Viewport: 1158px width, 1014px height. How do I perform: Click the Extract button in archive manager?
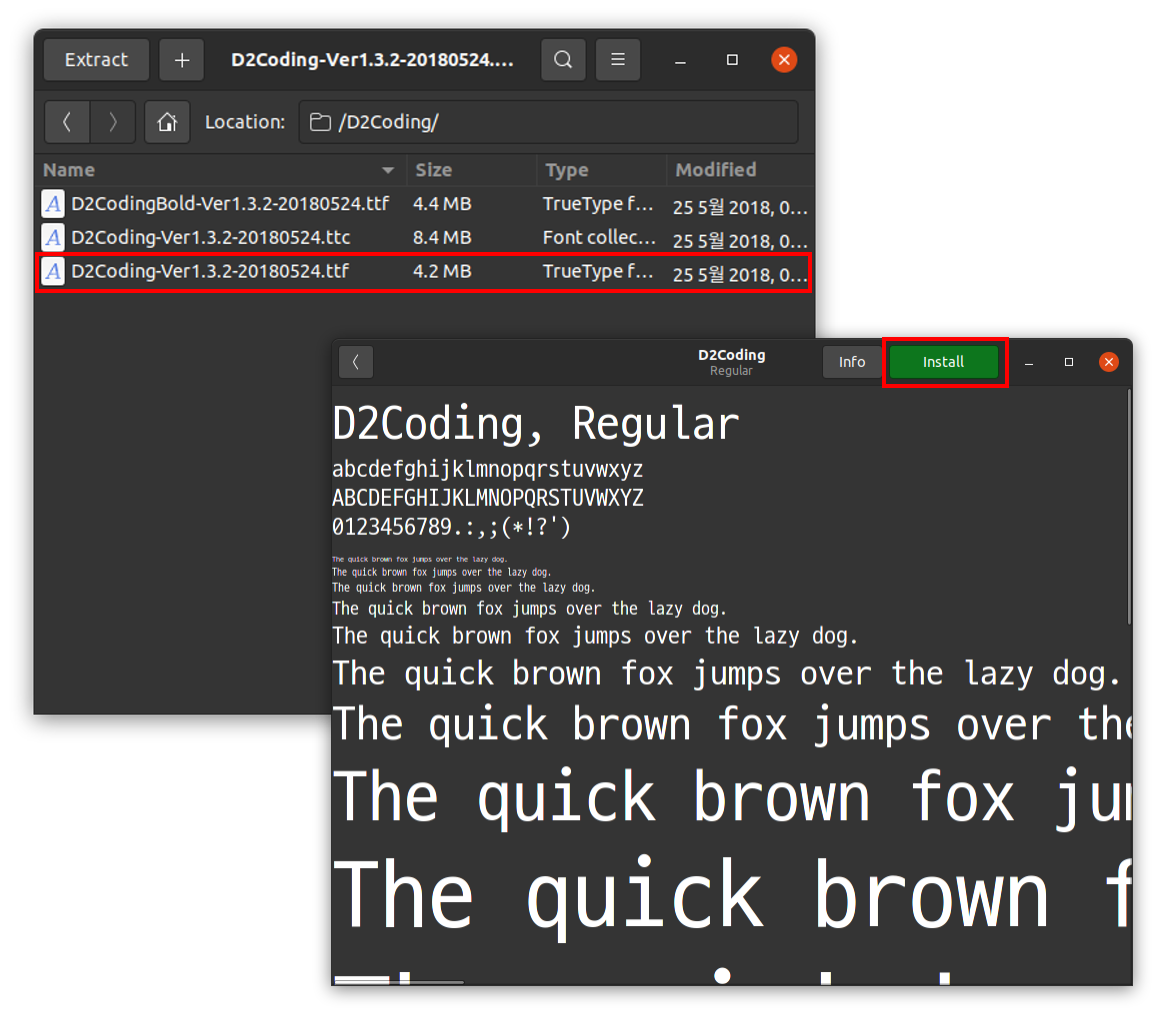pos(96,60)
